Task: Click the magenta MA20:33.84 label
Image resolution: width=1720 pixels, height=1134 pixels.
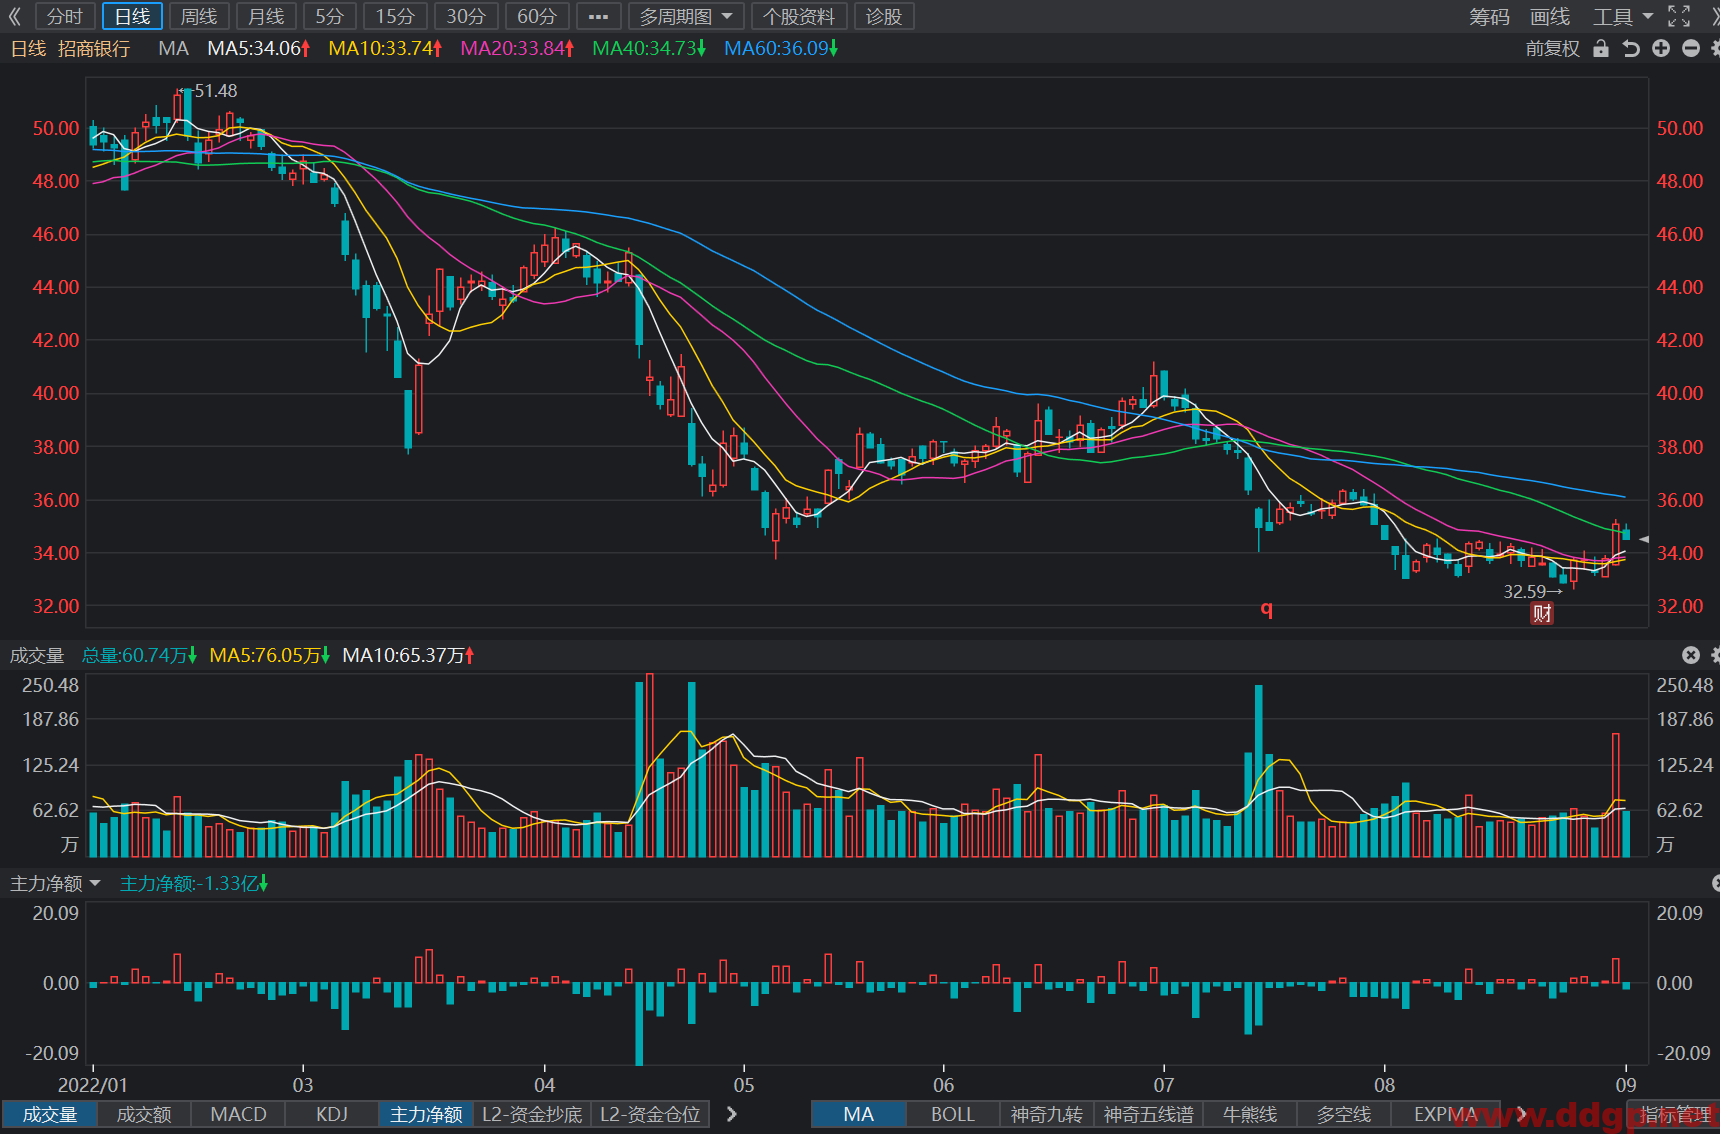Action: tap(517, 48)
